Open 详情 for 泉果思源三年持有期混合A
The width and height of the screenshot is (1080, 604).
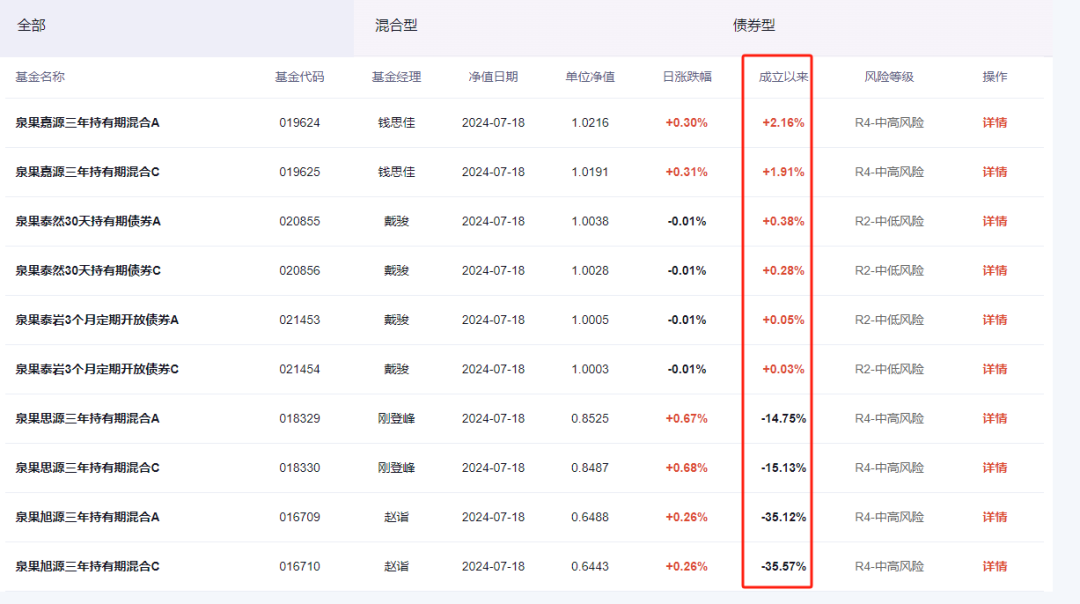coord(995,419)
